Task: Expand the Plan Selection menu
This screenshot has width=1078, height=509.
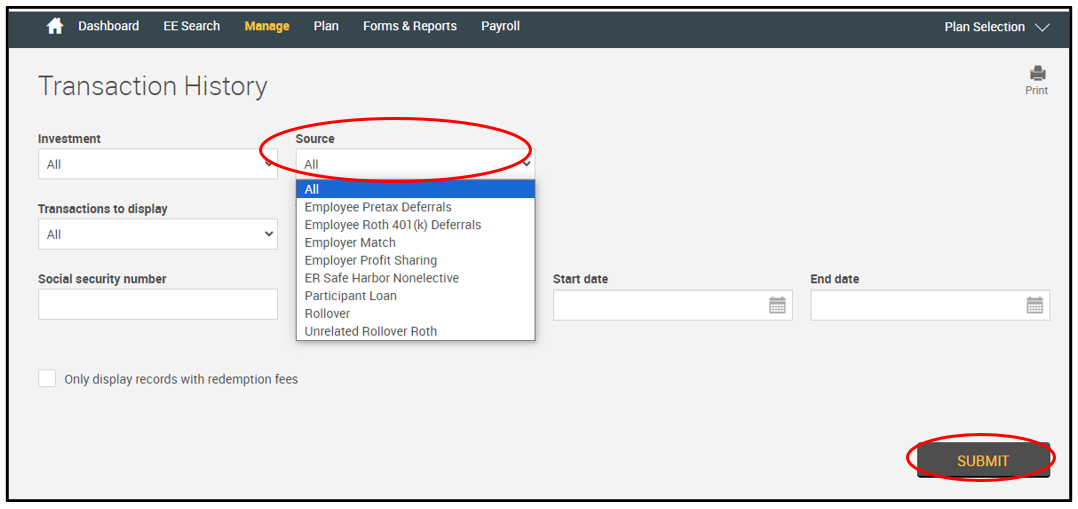Action: point(996,27)
